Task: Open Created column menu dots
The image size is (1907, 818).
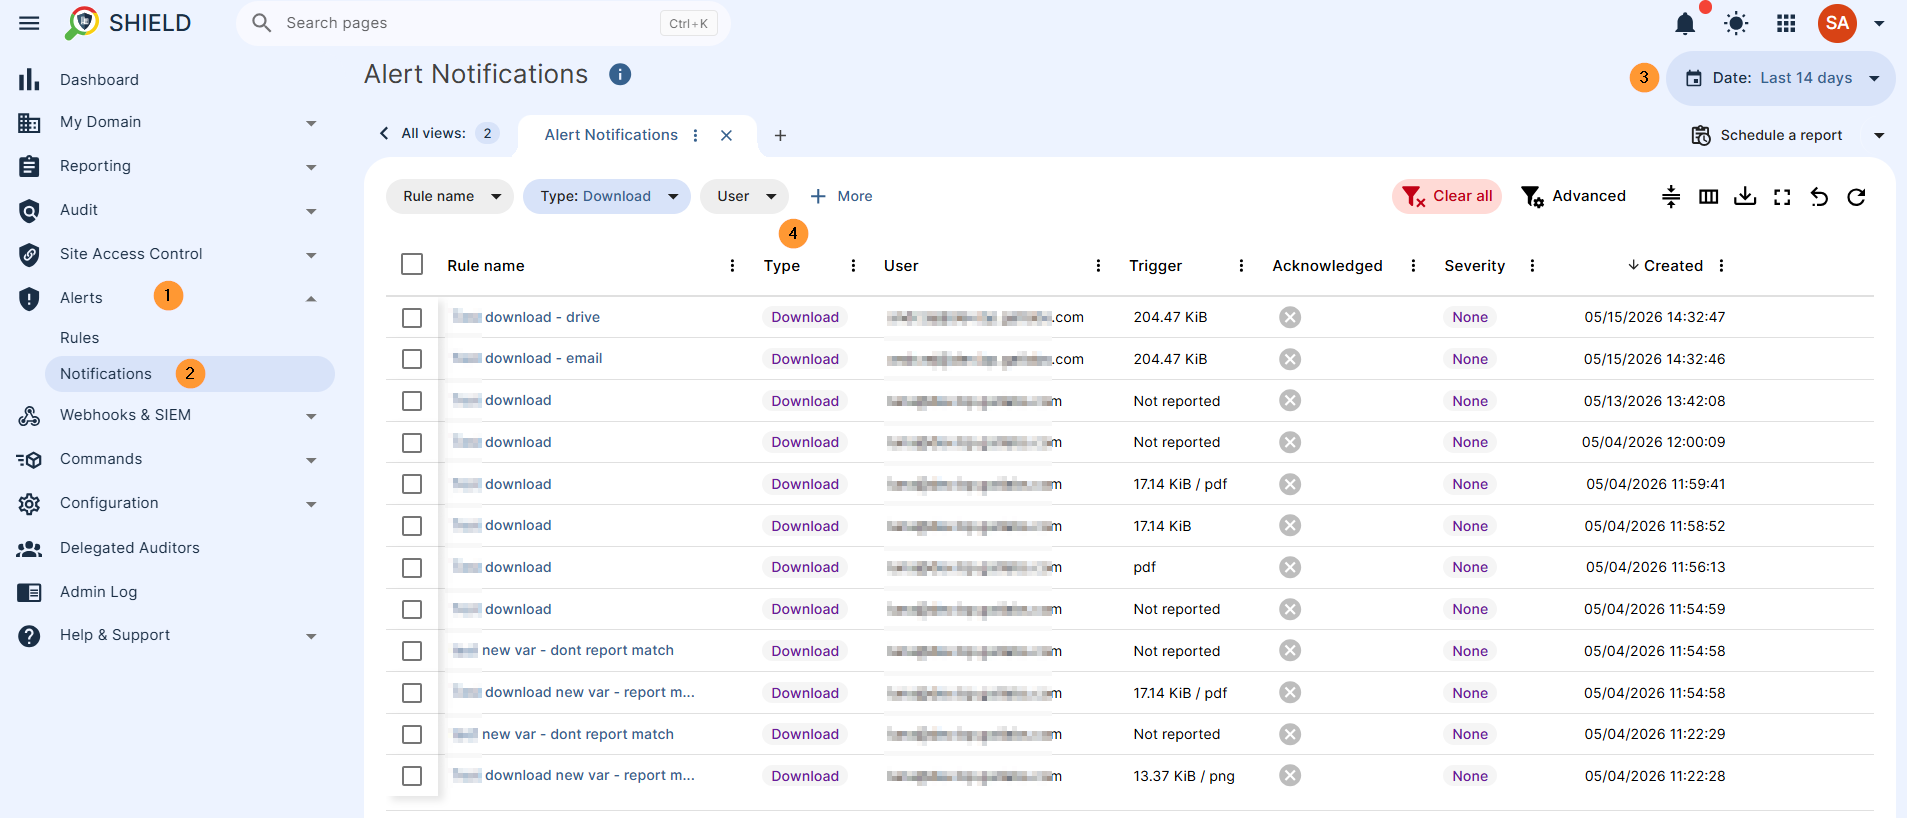Action: (1721, 266)
